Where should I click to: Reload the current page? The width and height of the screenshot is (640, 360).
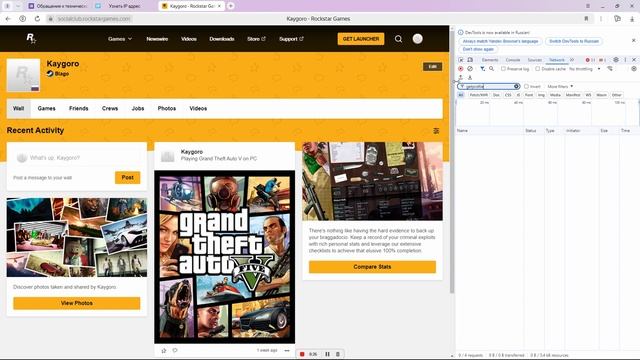pyautogui.click(x=37, y=19)
